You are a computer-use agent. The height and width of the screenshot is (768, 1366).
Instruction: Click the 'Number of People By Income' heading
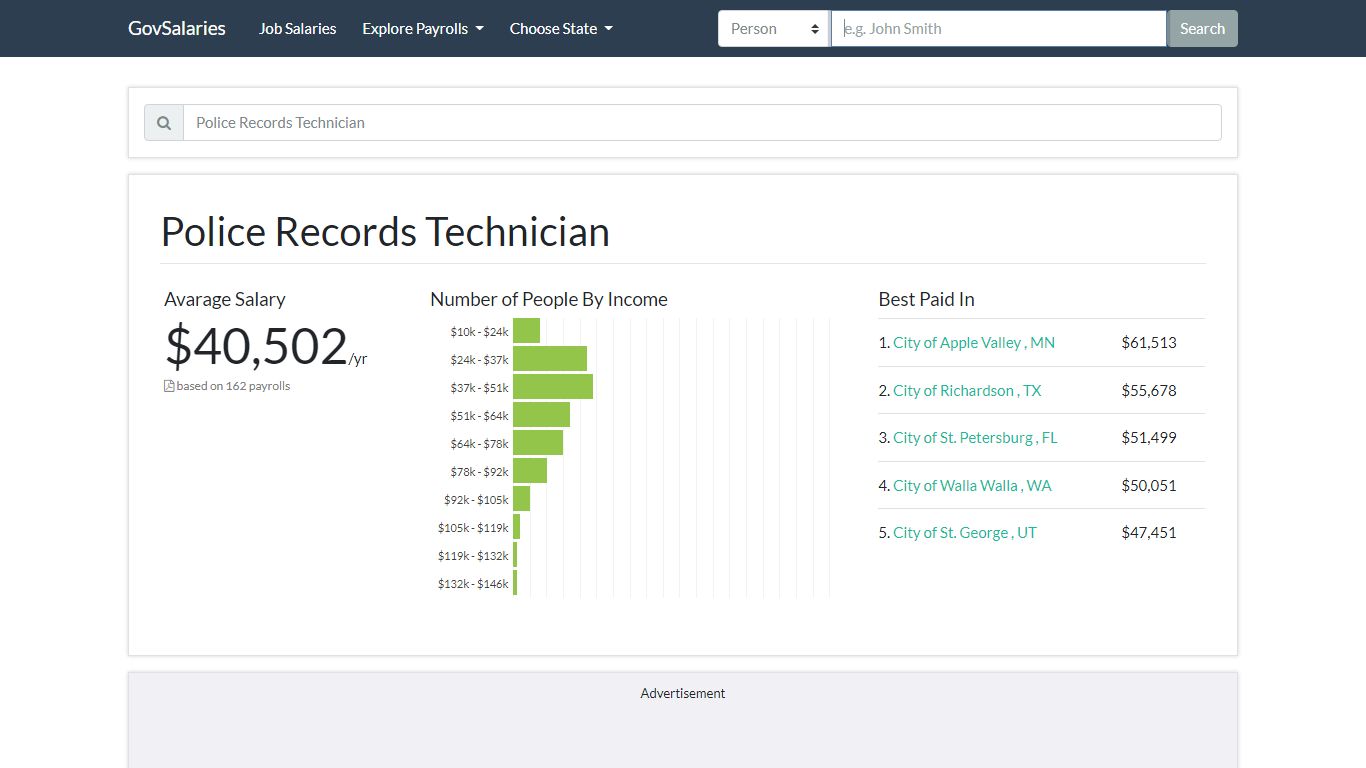[x=549, y=299]
